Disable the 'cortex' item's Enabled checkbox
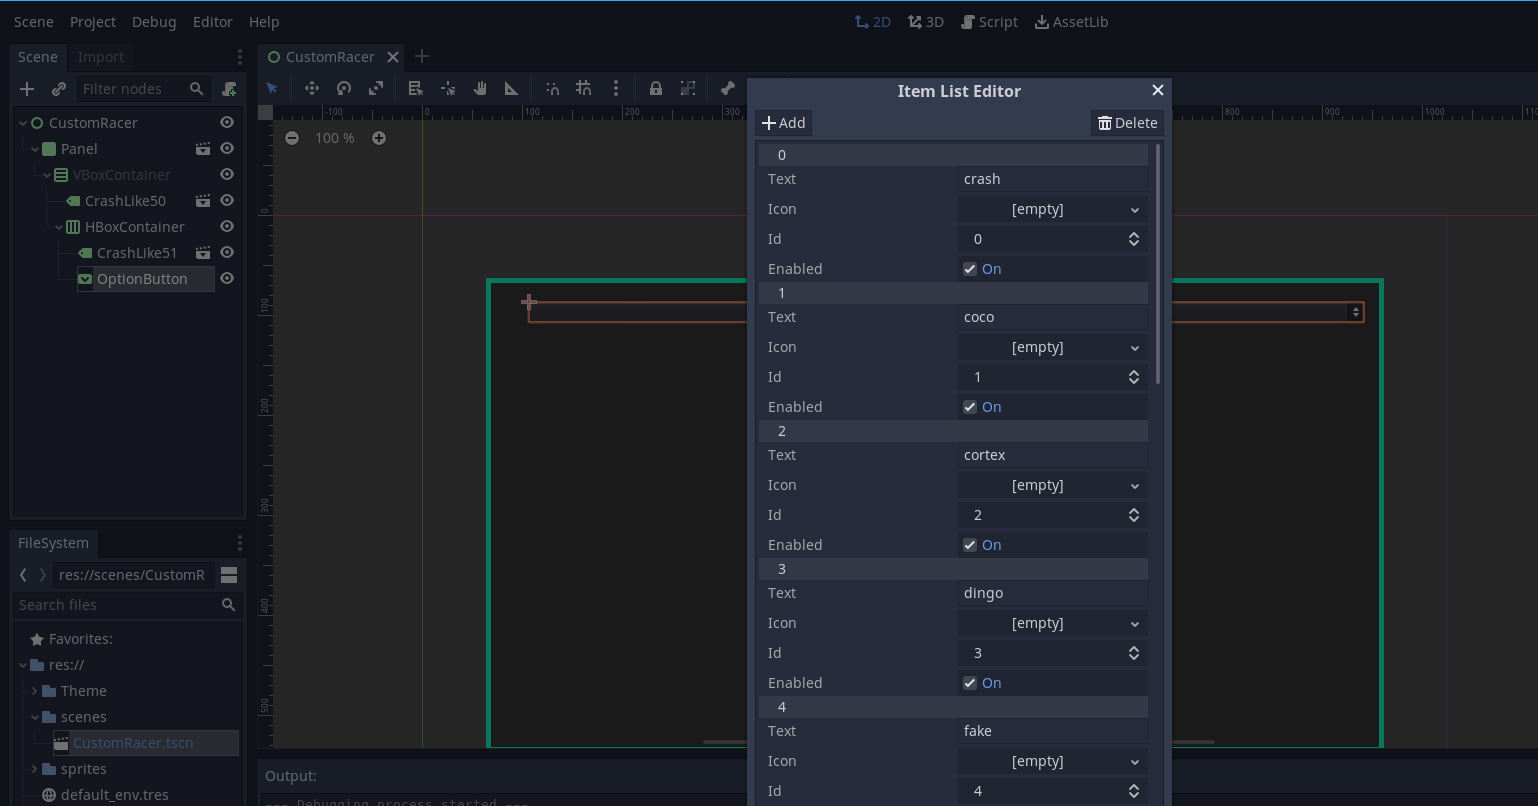The width and height of the screenshot is (1538, 806). pyautogui.click(x=969, y=544)
